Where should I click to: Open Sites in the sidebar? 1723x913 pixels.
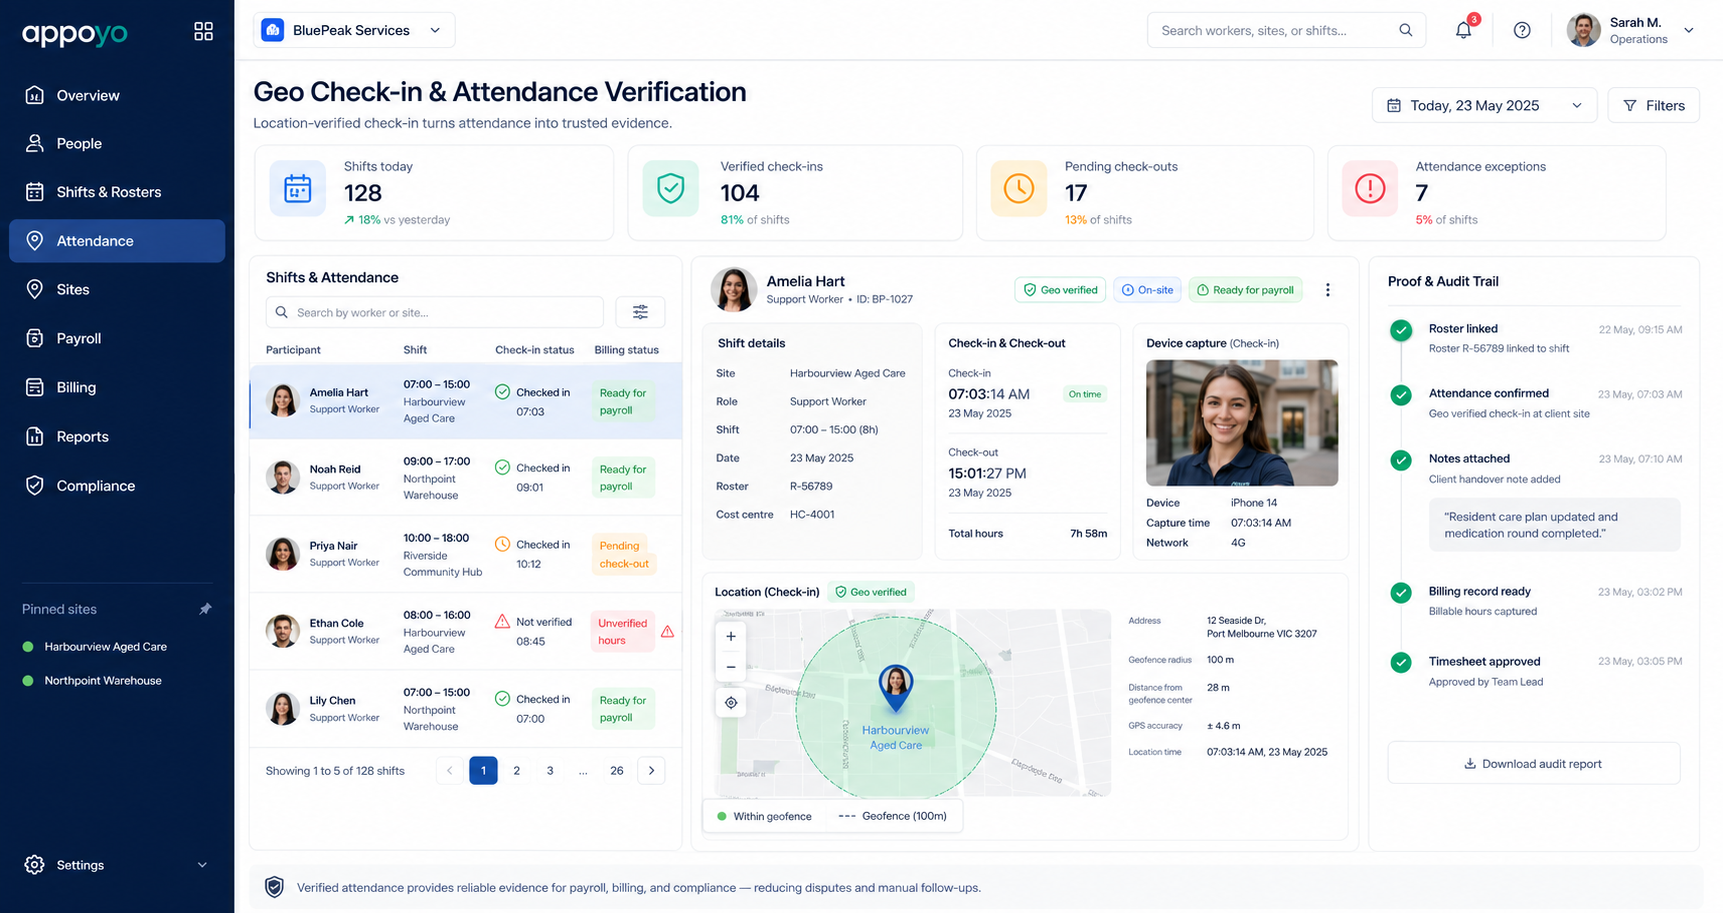[x=117, y=289]
